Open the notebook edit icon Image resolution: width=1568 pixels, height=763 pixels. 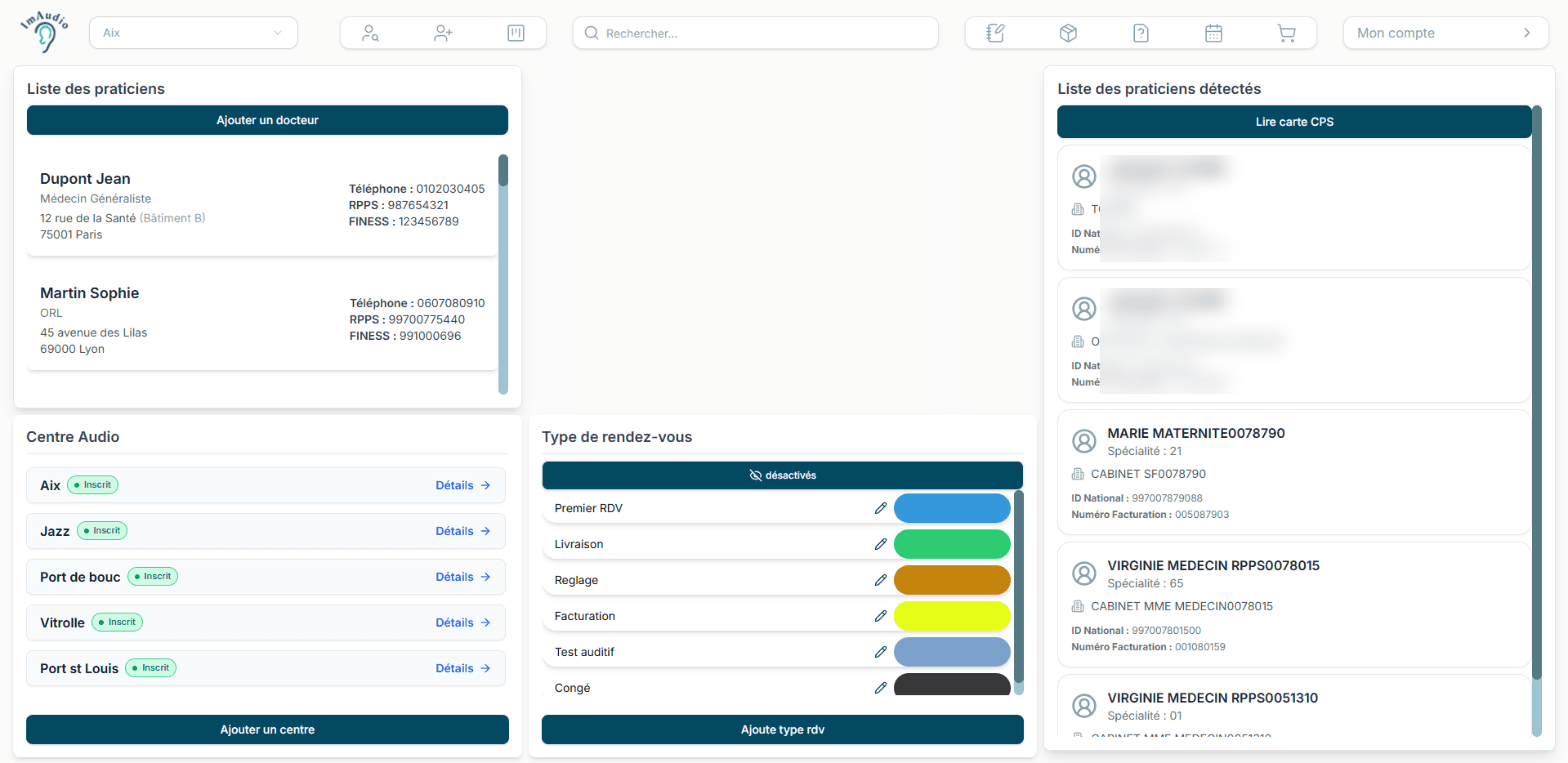click(x=995, y=33)
